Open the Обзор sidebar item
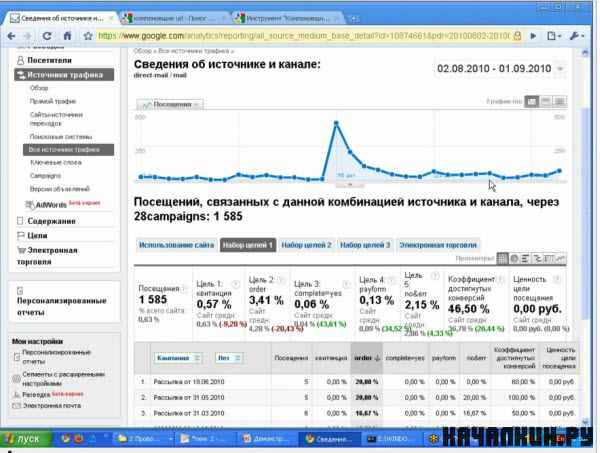600x453 pixels. [x=39, y=88]
